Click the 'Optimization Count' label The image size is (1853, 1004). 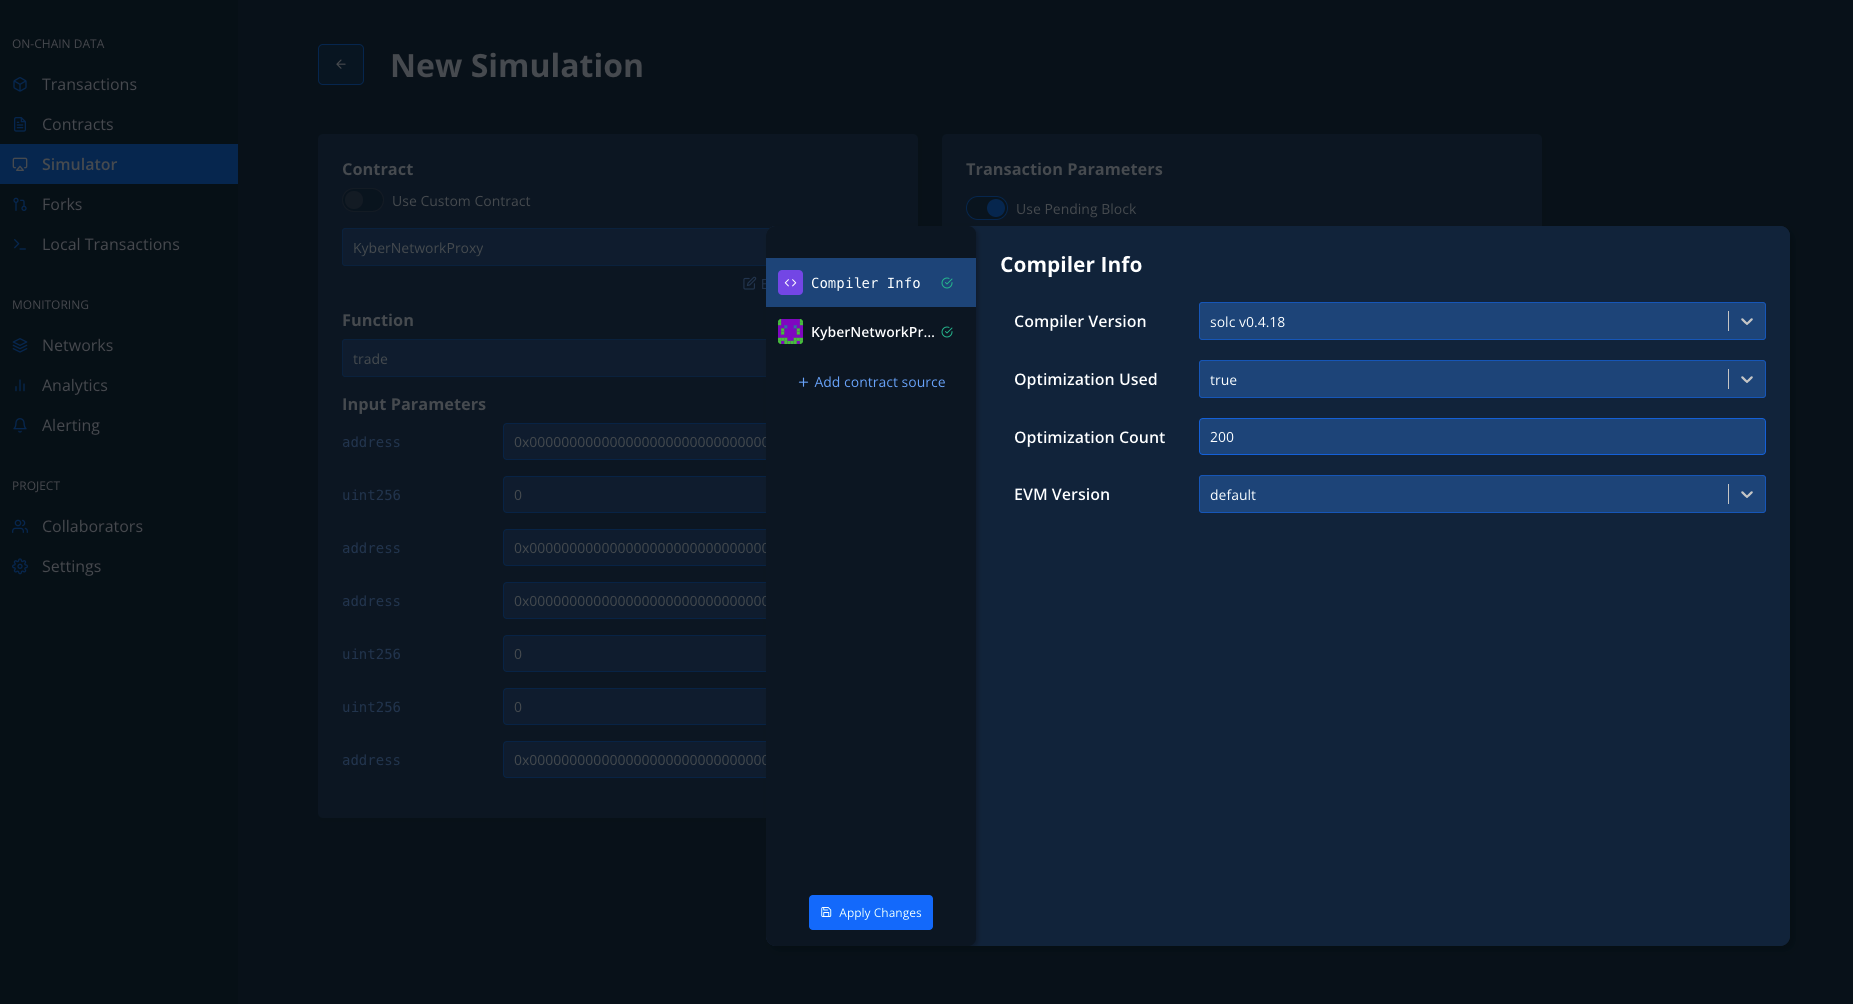point(1089,437)
